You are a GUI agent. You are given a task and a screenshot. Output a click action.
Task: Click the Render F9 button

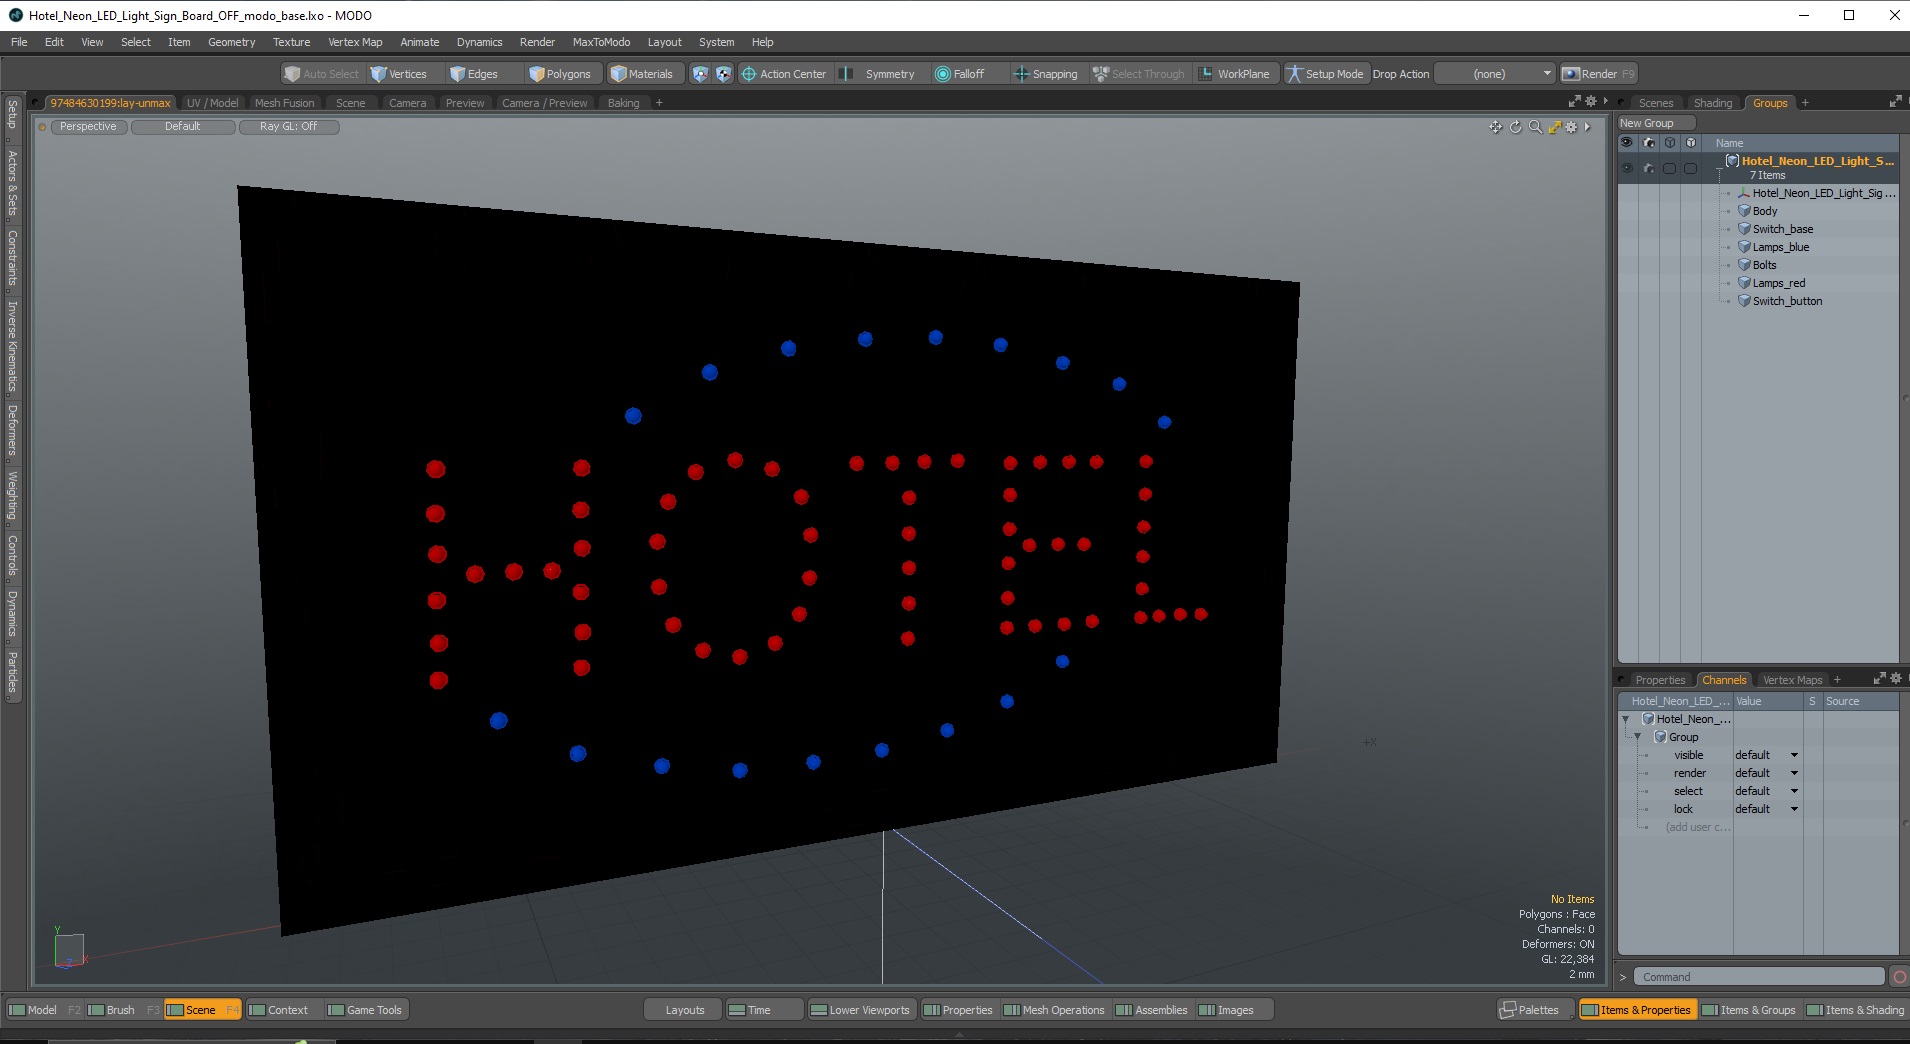[x=1598, y=74]
